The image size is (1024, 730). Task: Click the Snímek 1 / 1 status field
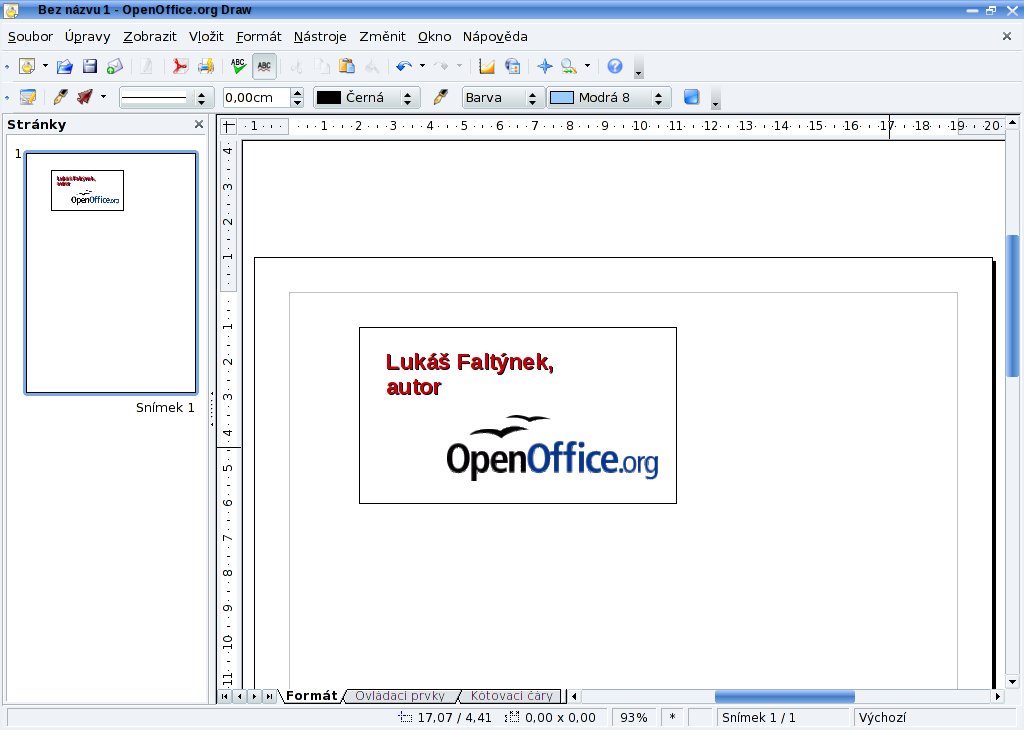coord(782,718)
